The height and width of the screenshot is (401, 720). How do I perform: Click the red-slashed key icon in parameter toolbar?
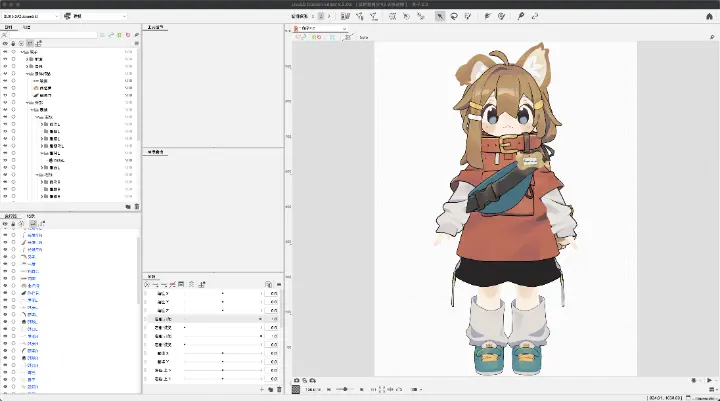[x=172, y=284]
